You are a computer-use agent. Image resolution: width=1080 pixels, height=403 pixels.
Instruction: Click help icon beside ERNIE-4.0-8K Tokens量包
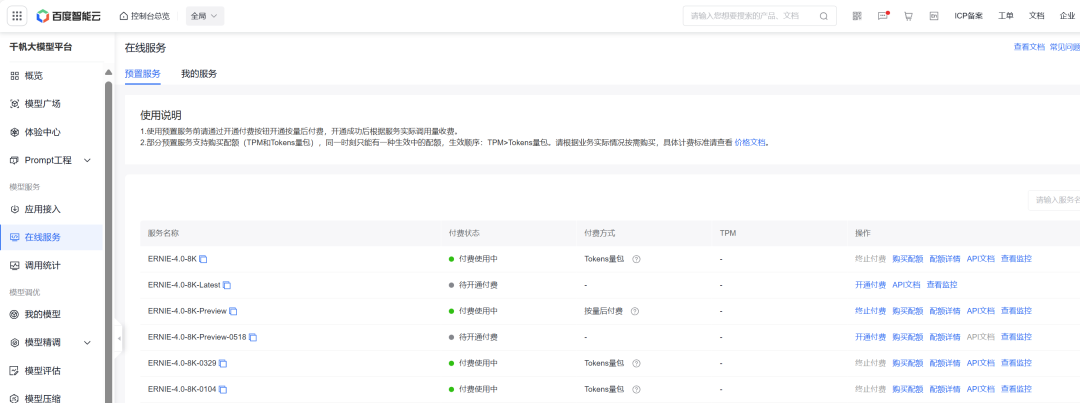pyautogui.click(x=636, y=259)
